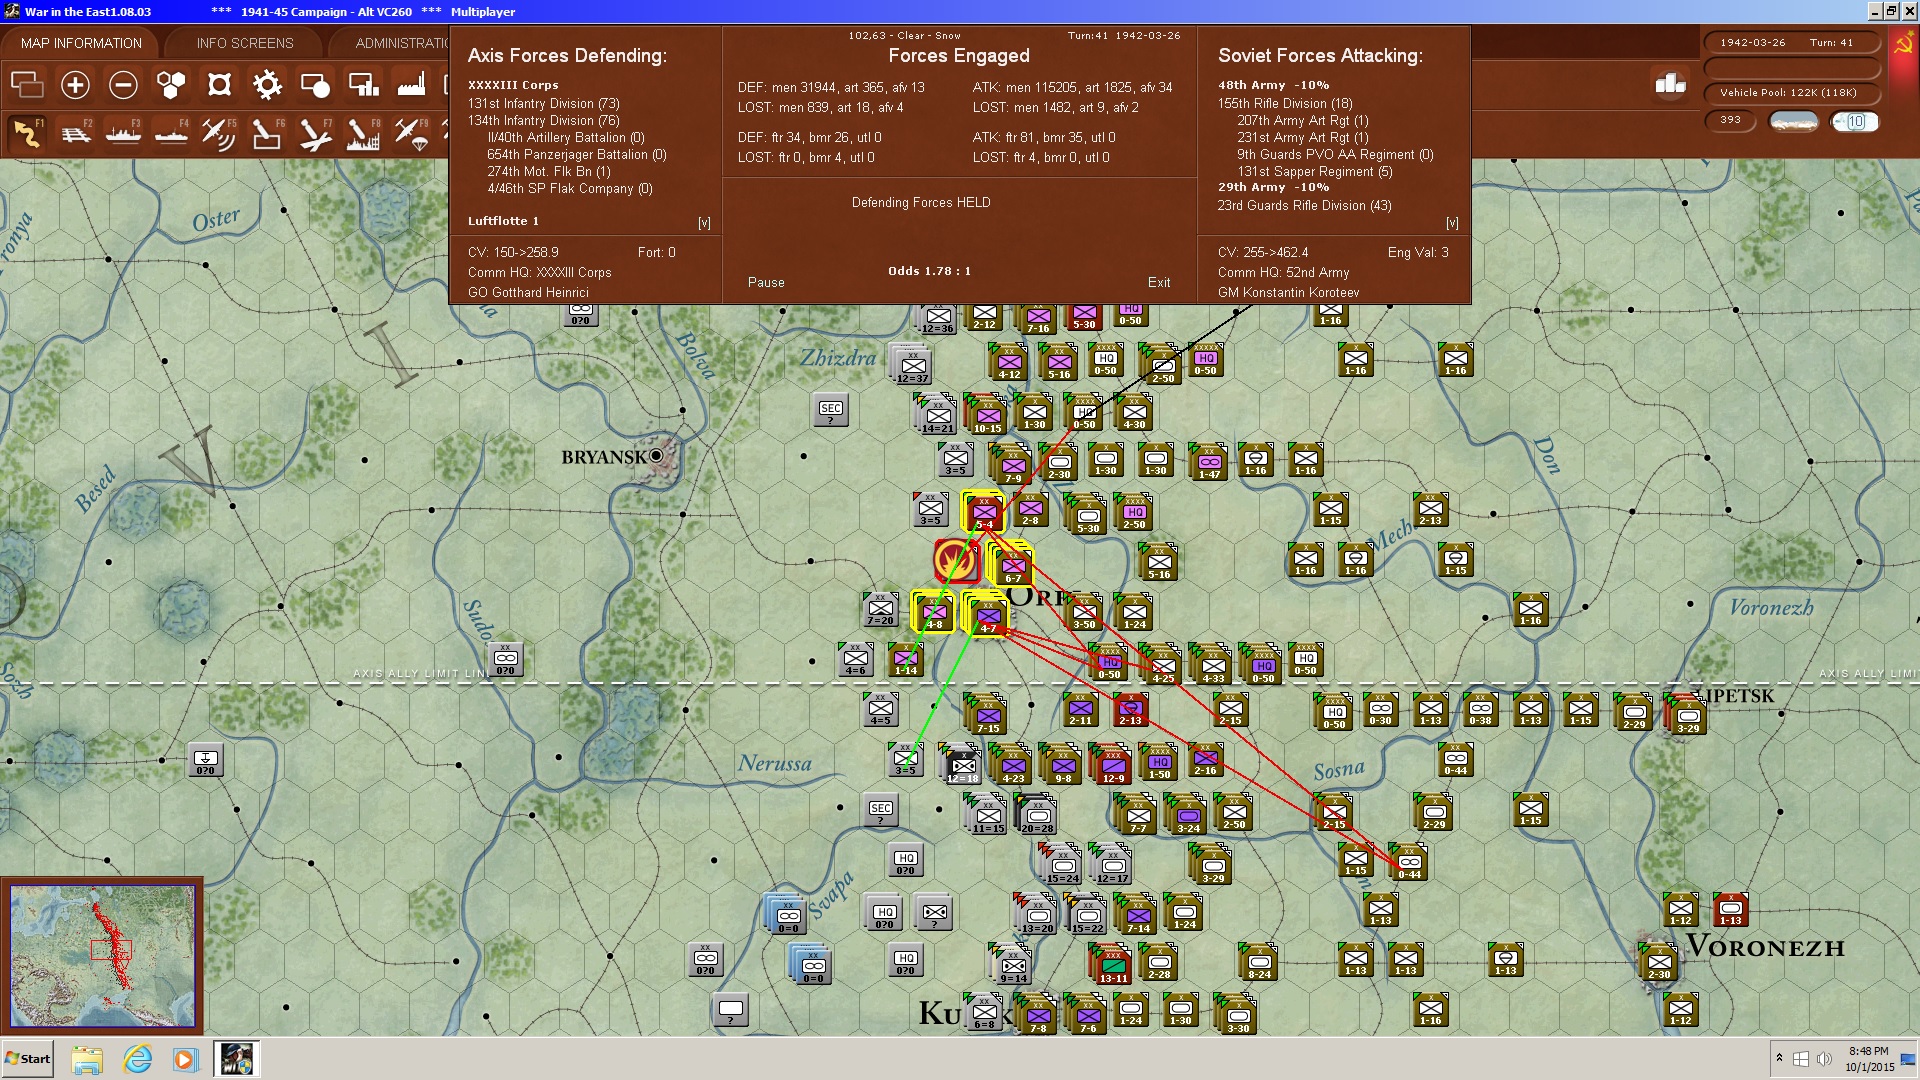
Task: Select Bomb city mode (F8)
Action: pos(363,134)
